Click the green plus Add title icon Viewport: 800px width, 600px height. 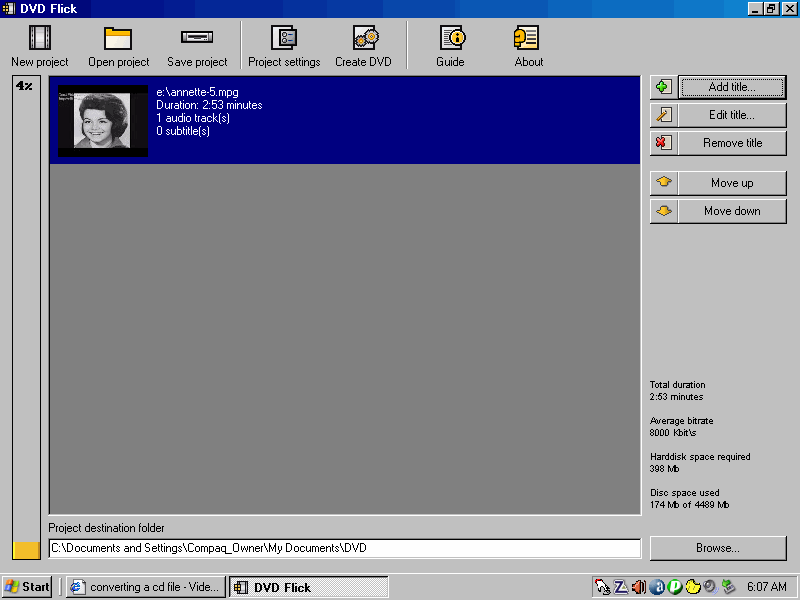click(664, 87)
